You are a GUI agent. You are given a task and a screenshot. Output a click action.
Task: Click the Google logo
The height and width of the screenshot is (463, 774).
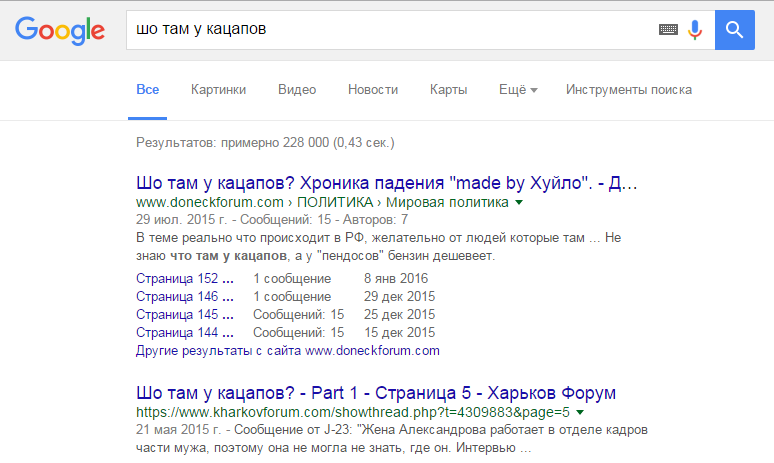coord(60,31)
